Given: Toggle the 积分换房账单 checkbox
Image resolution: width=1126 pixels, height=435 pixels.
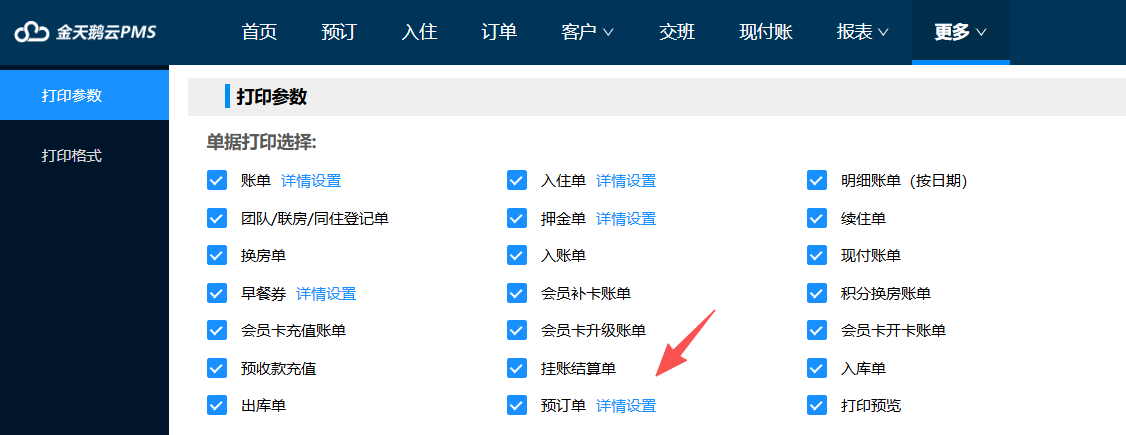Looking at the screenshot, I should click(817, 293).
